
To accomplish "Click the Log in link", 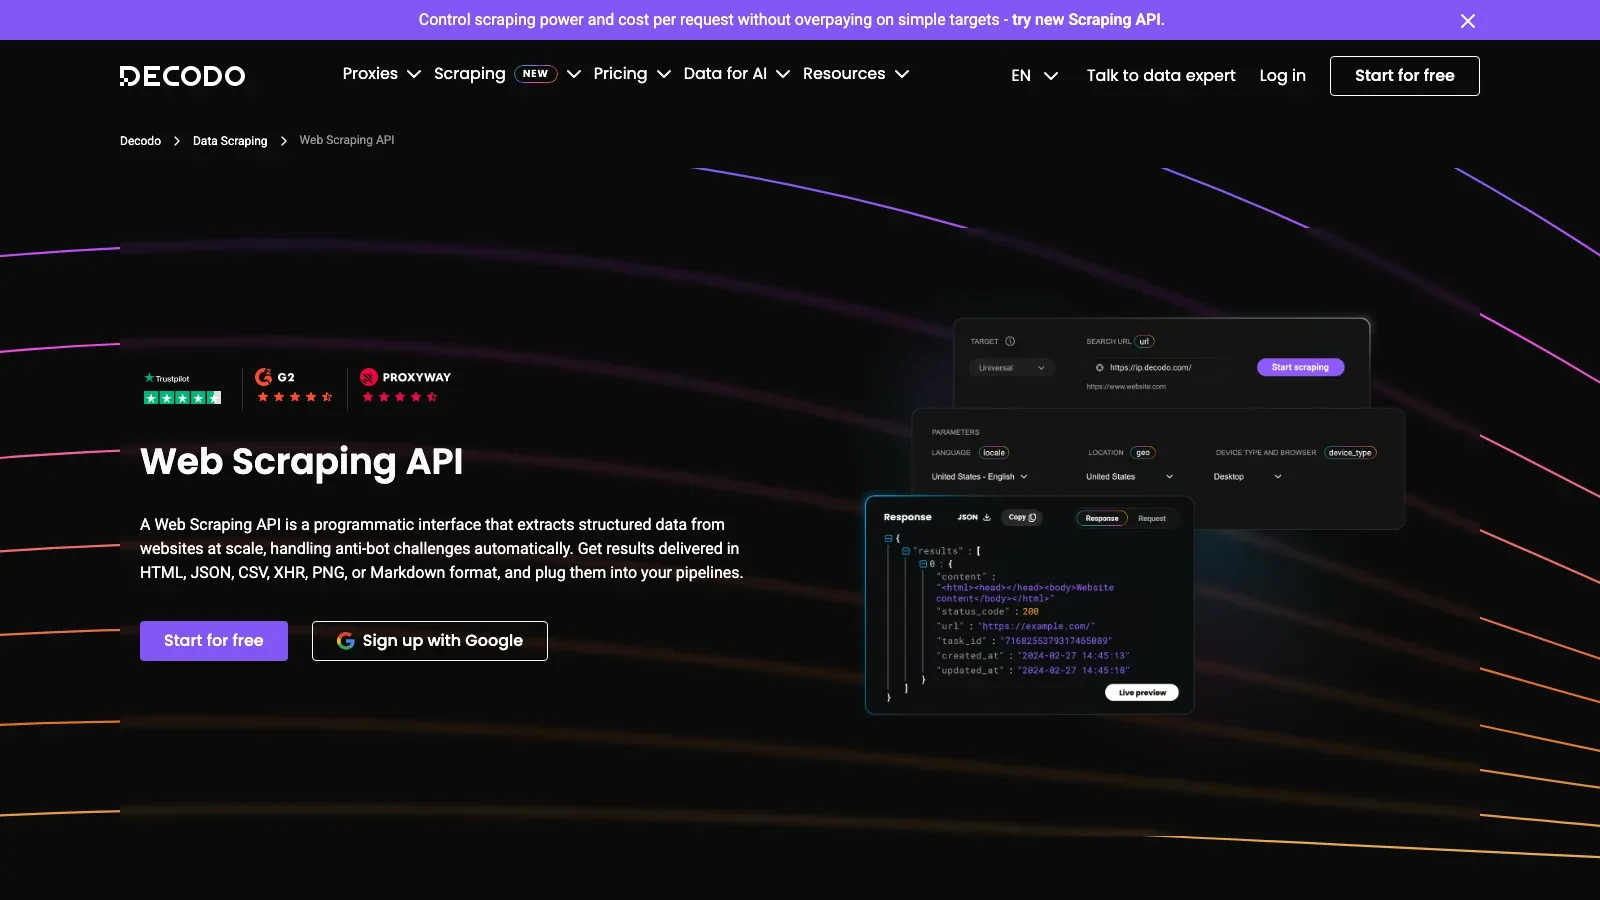I will 1282,76.
